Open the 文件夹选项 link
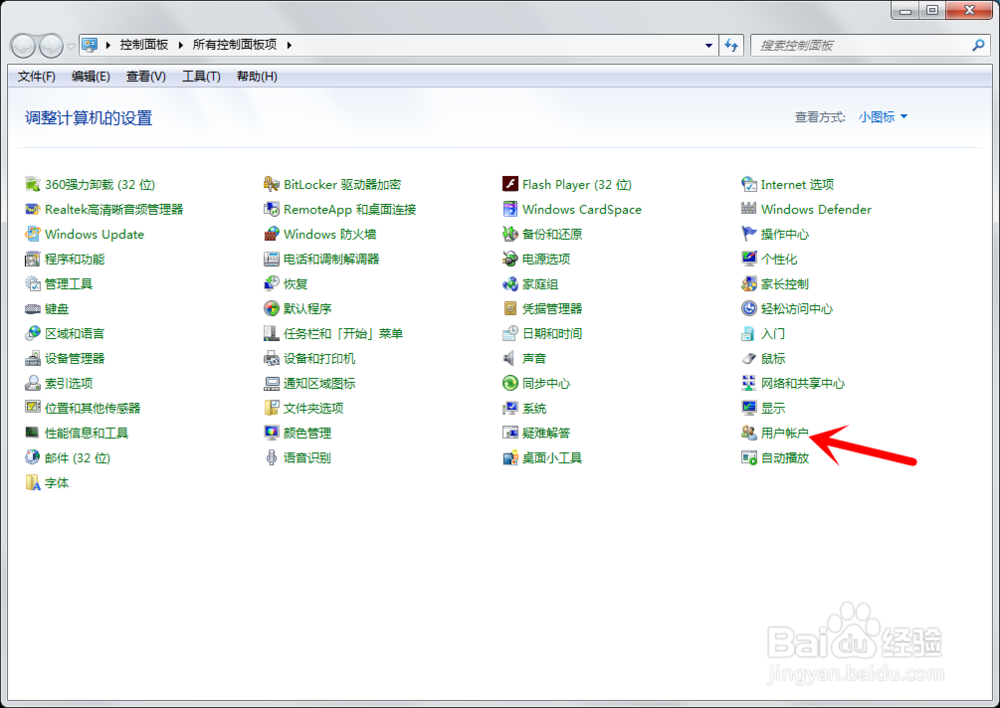The width and height of the screenshot is (1000, 708). point(313,408)
